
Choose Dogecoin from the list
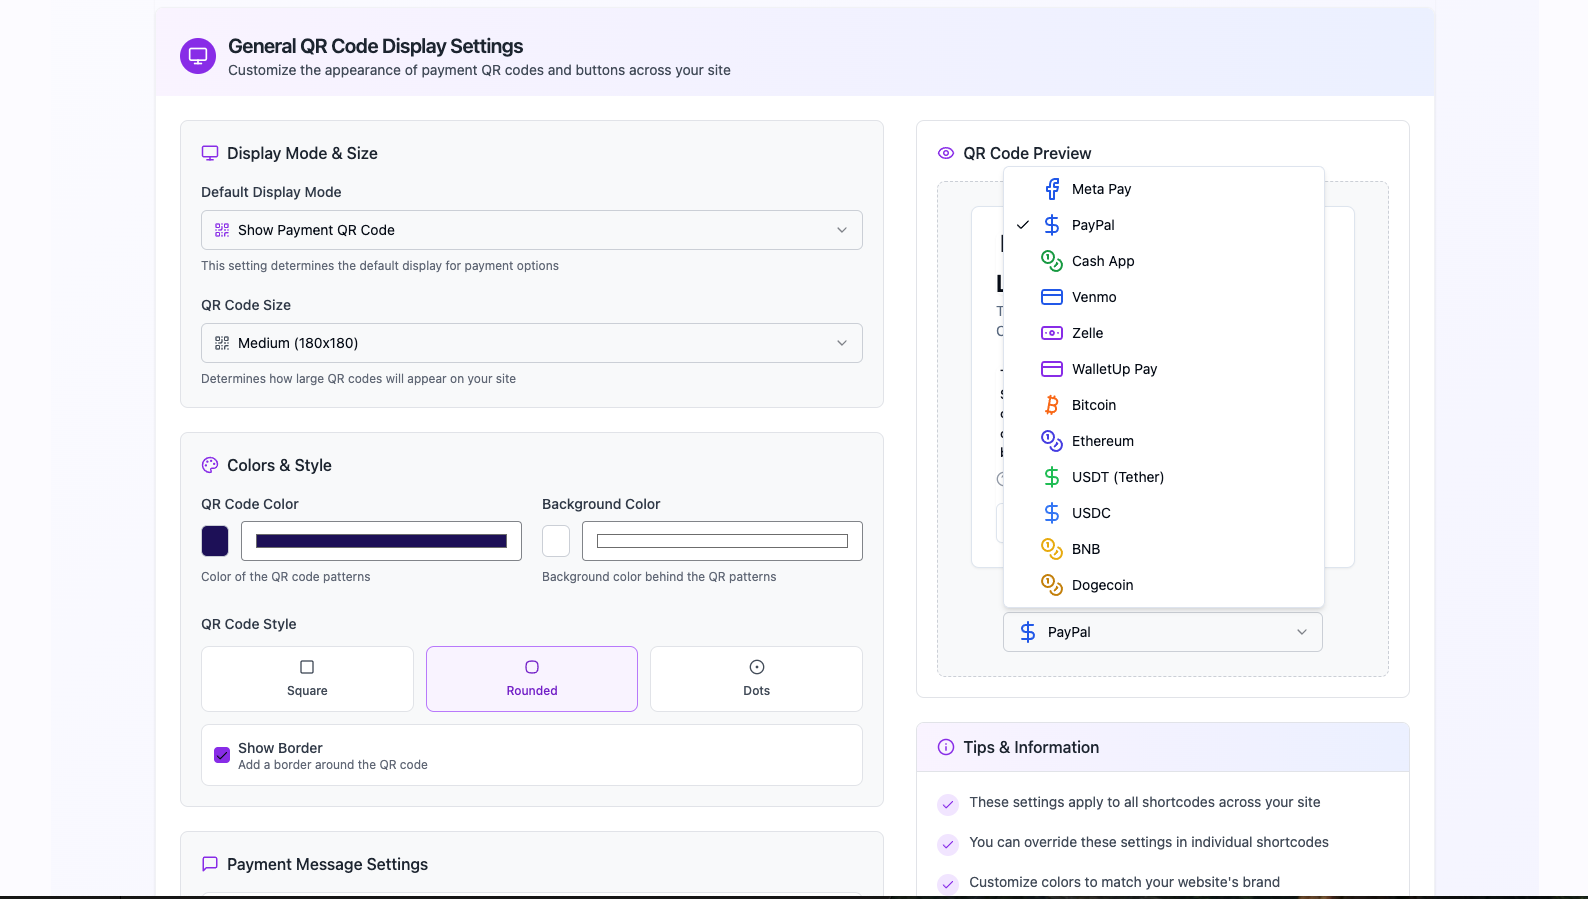point(1164,585)
